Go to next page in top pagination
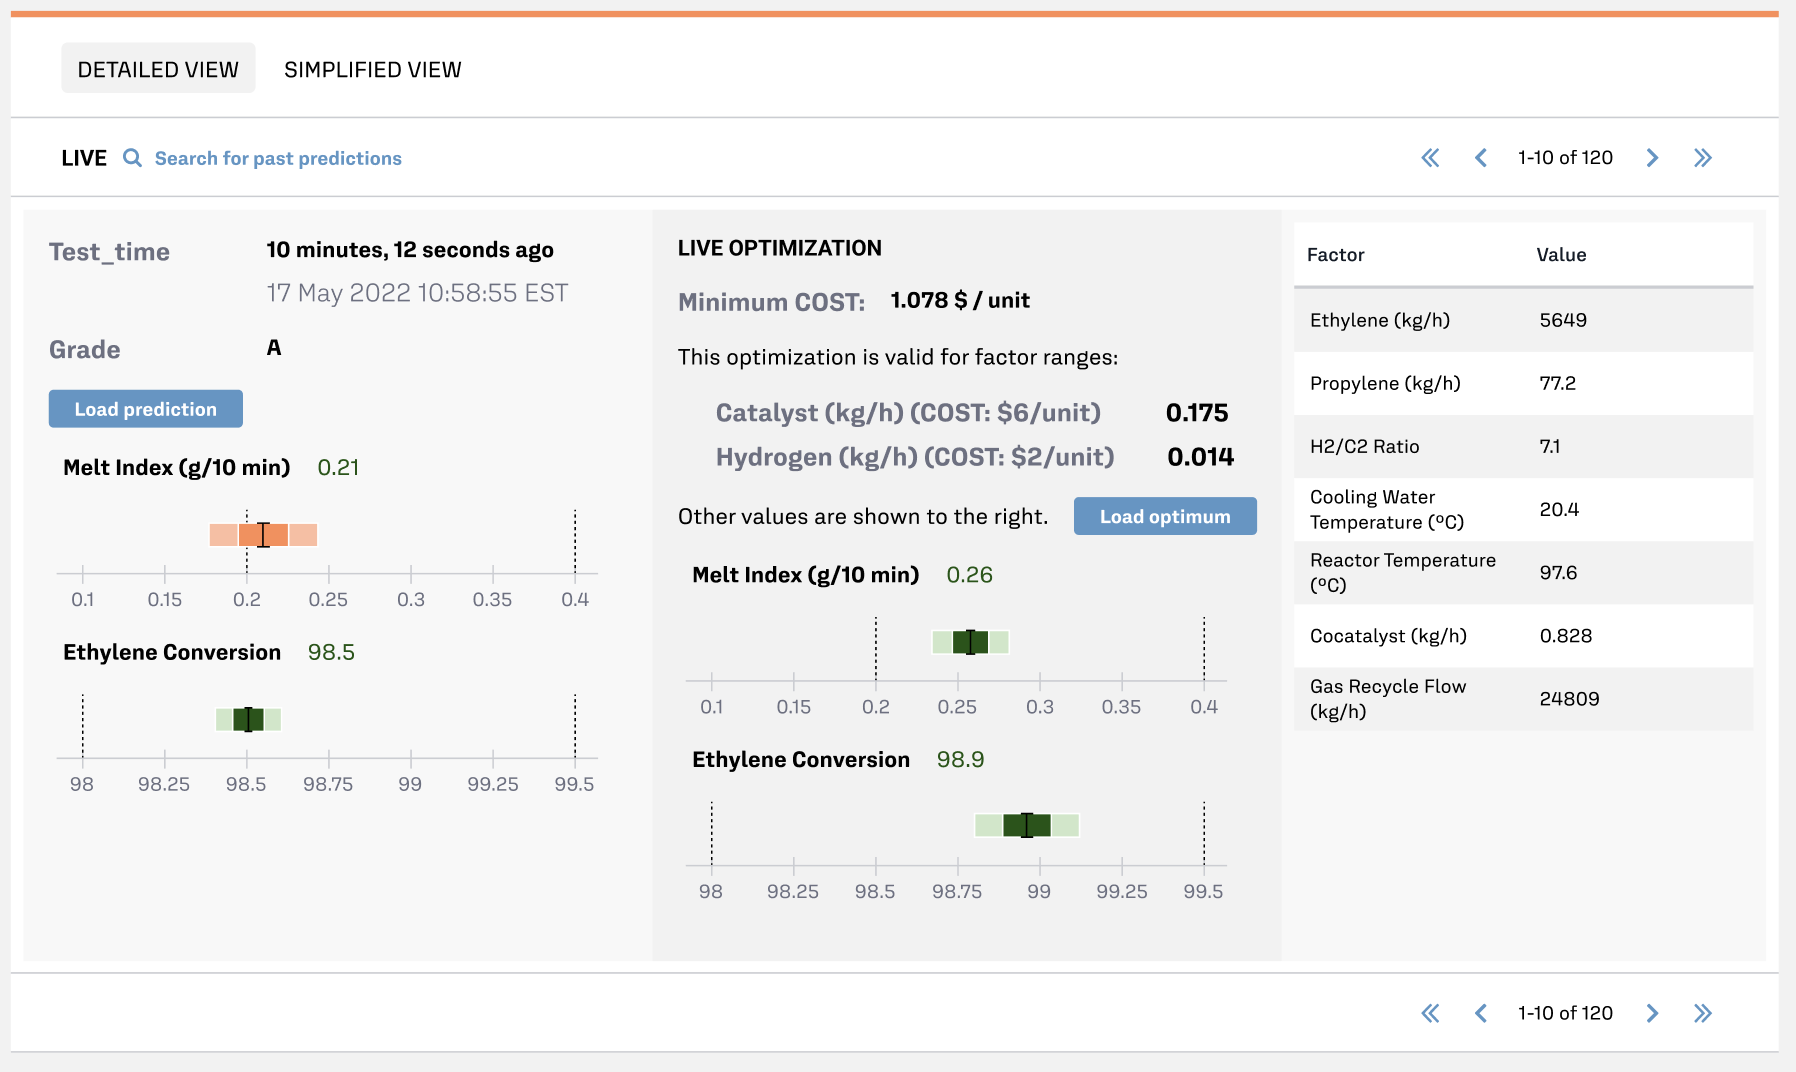 1652,158
